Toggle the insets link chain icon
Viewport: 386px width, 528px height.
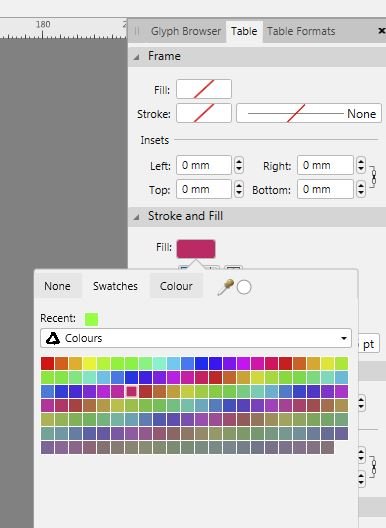(373, 177)
